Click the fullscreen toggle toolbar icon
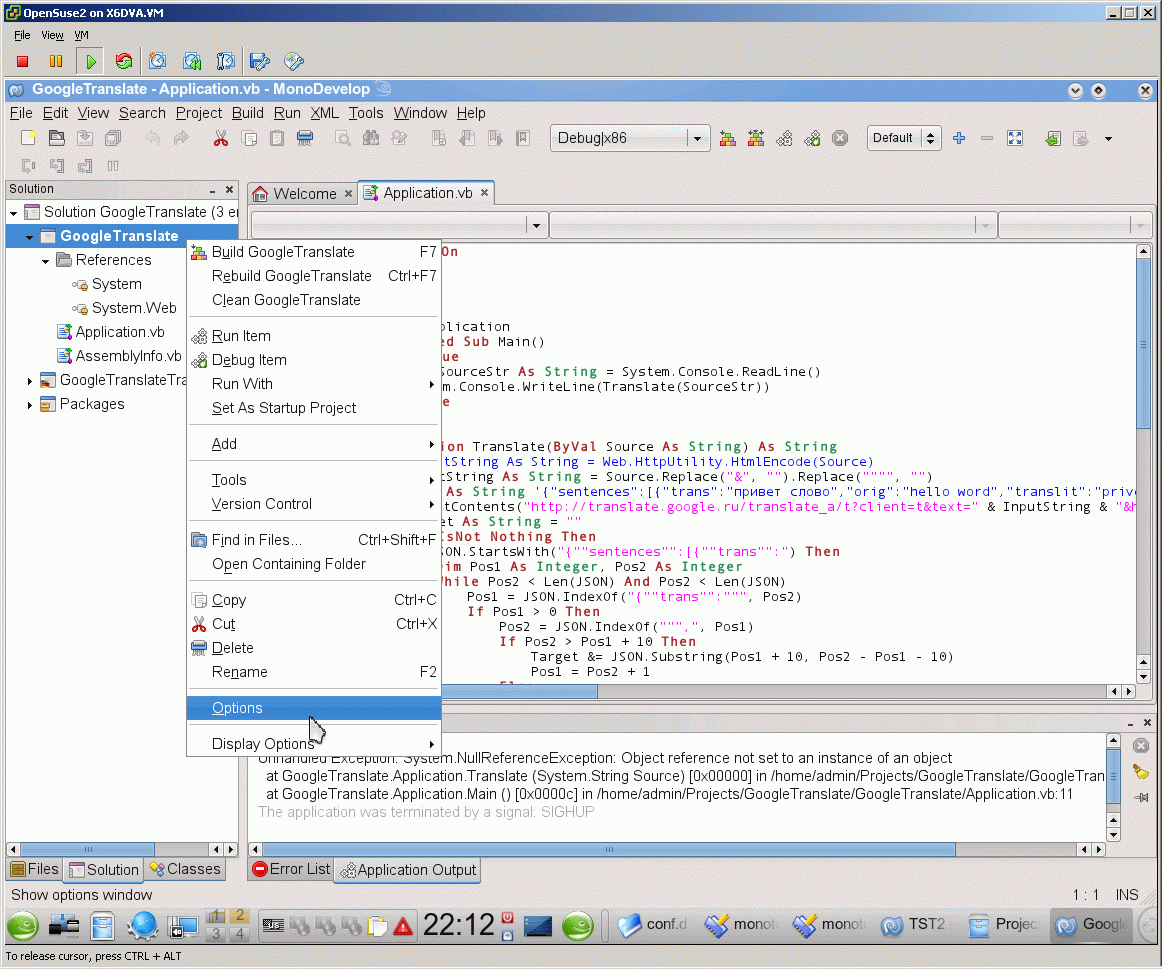Image resolution: width=1162 pixels, height=969 pixels. coord(1015,139)
